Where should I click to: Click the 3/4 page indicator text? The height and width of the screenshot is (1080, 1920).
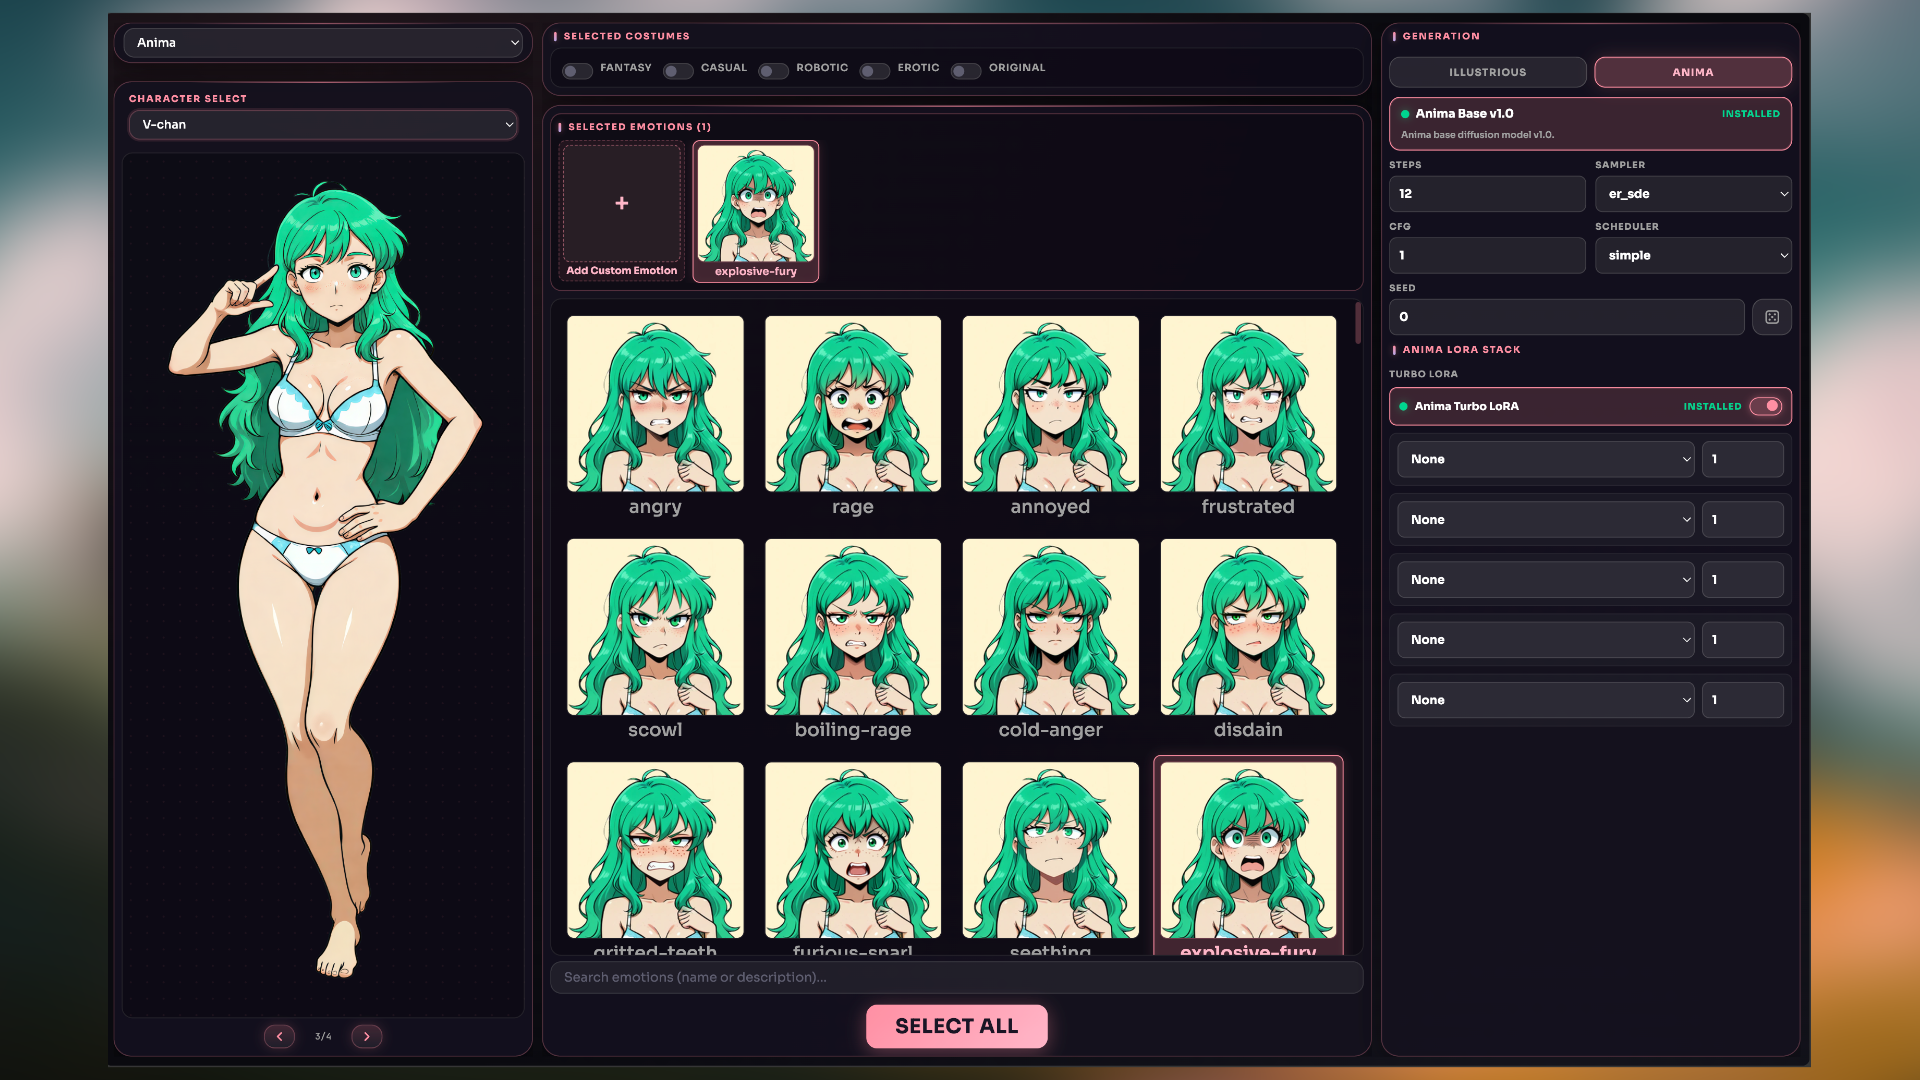point(323,1037)
